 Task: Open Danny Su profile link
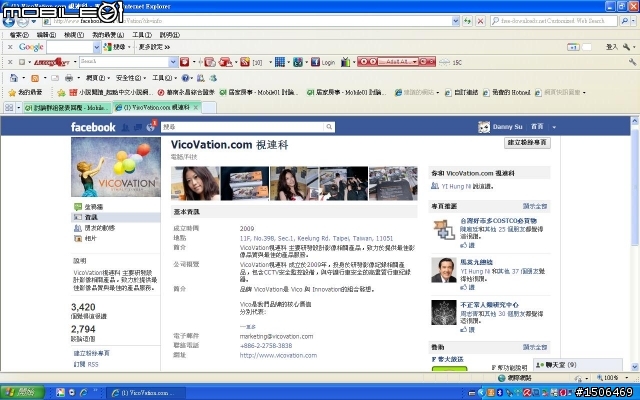click(507, 127)
